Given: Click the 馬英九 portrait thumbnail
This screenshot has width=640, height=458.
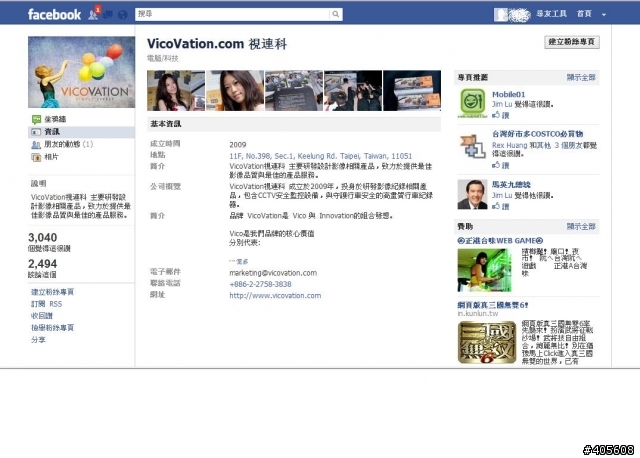Looking at the screenshot, I should (x=472, y=194).
